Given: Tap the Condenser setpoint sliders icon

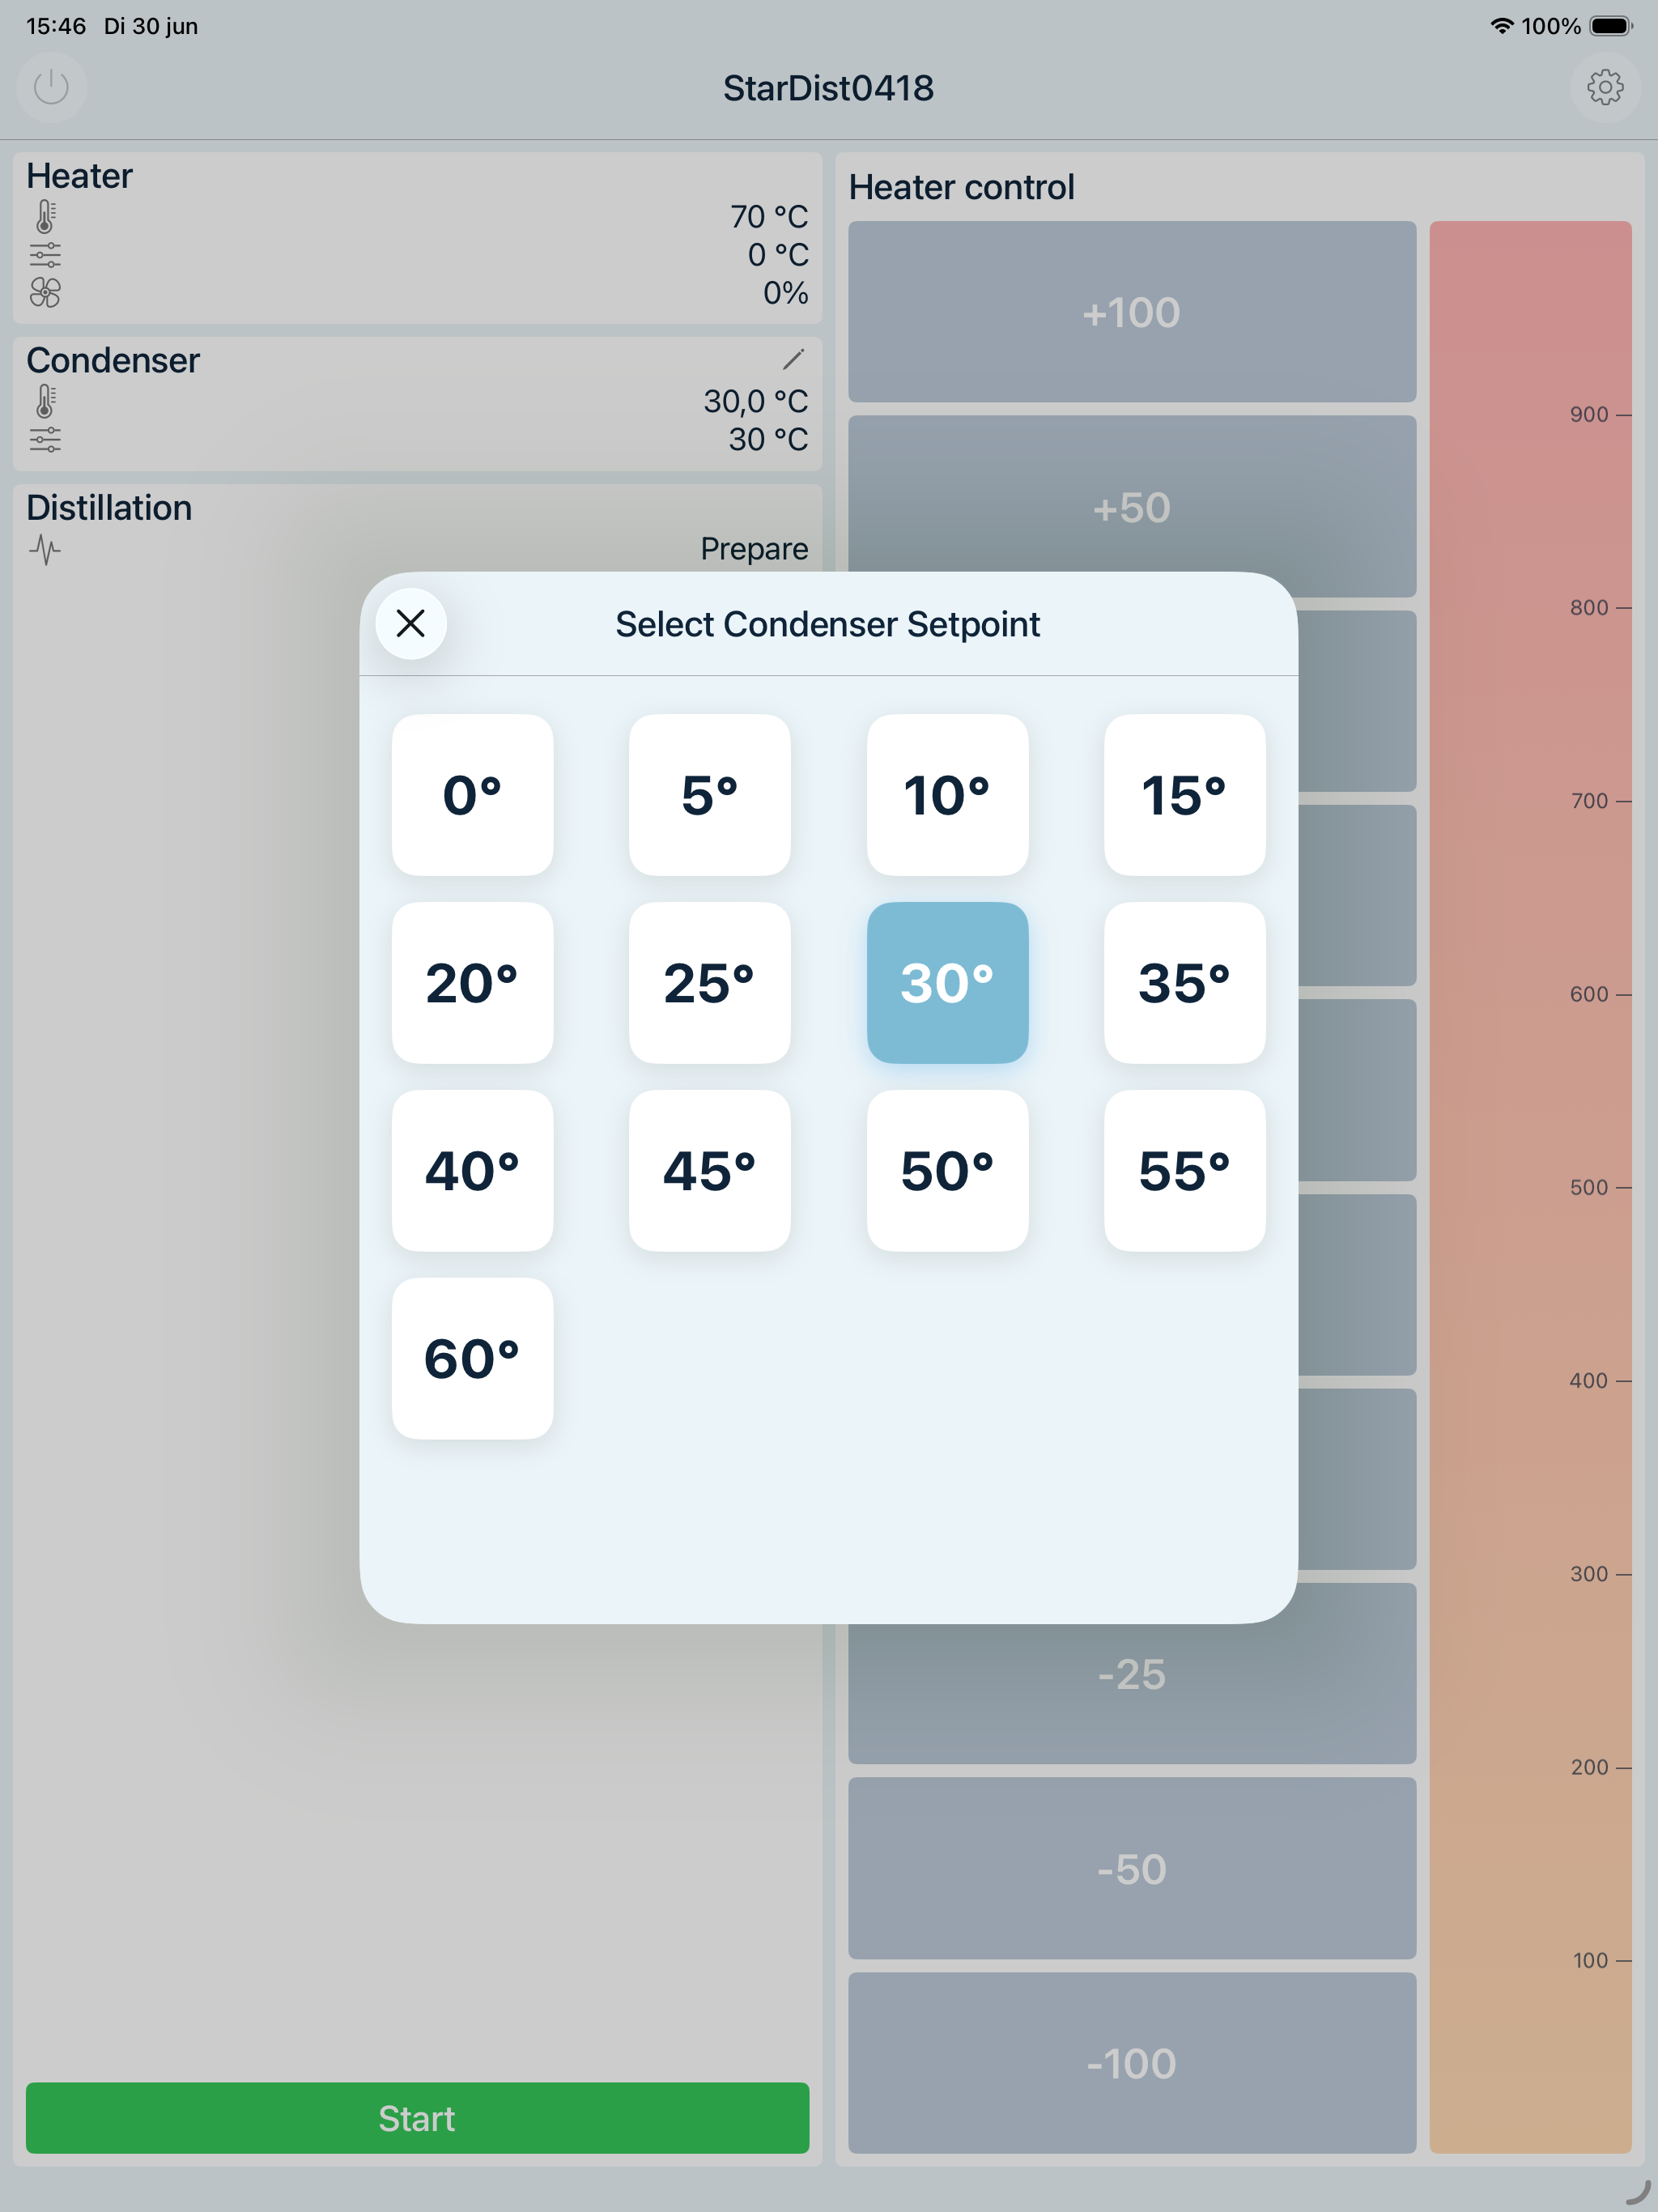Looking at the screenshot, I should 45,439.
